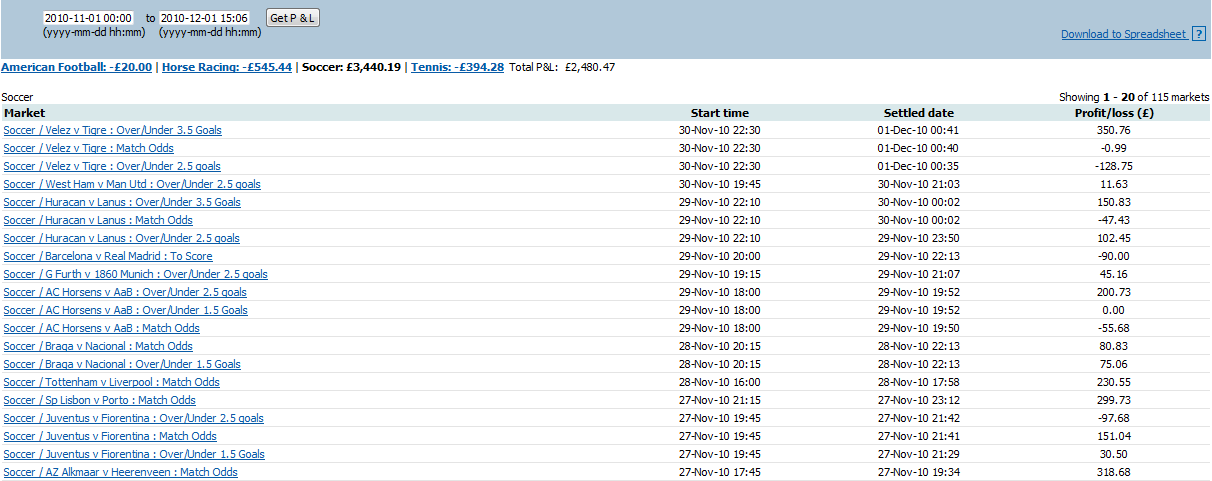Click the Start time column header
Viewport: 1212px width, 481px height.
point(720,113)
